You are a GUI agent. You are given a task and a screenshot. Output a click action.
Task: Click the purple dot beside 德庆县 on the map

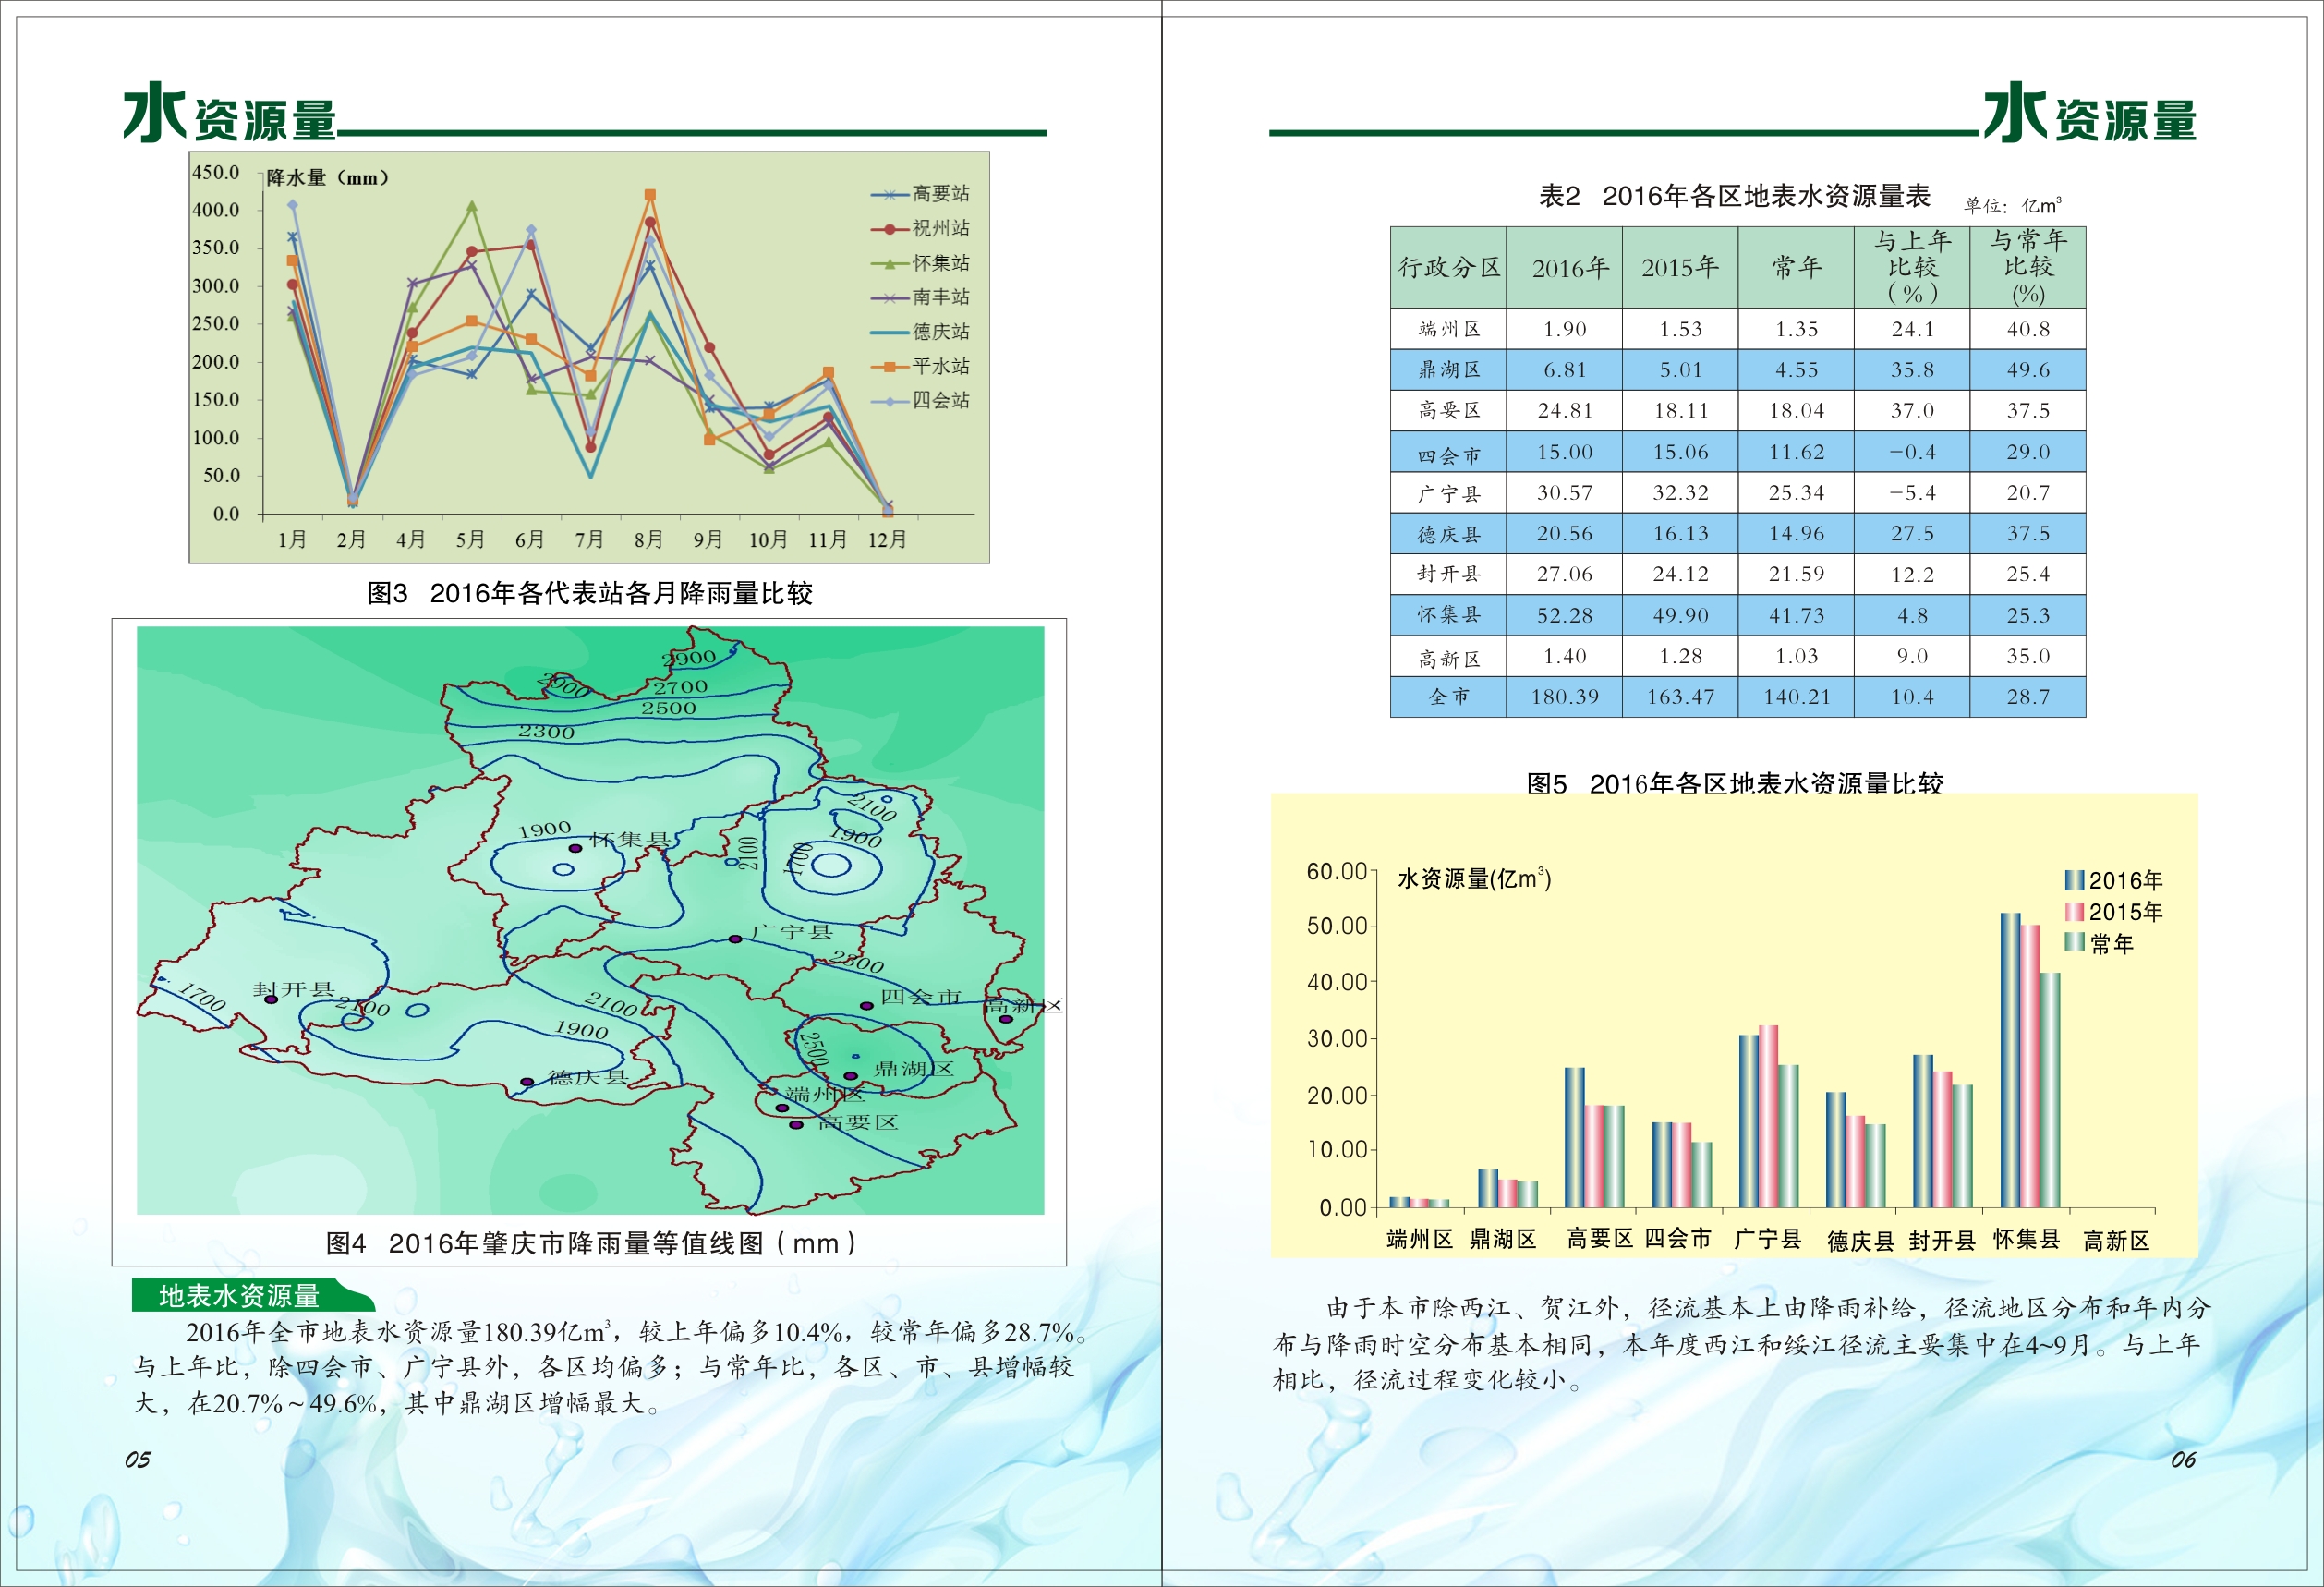527,1082
